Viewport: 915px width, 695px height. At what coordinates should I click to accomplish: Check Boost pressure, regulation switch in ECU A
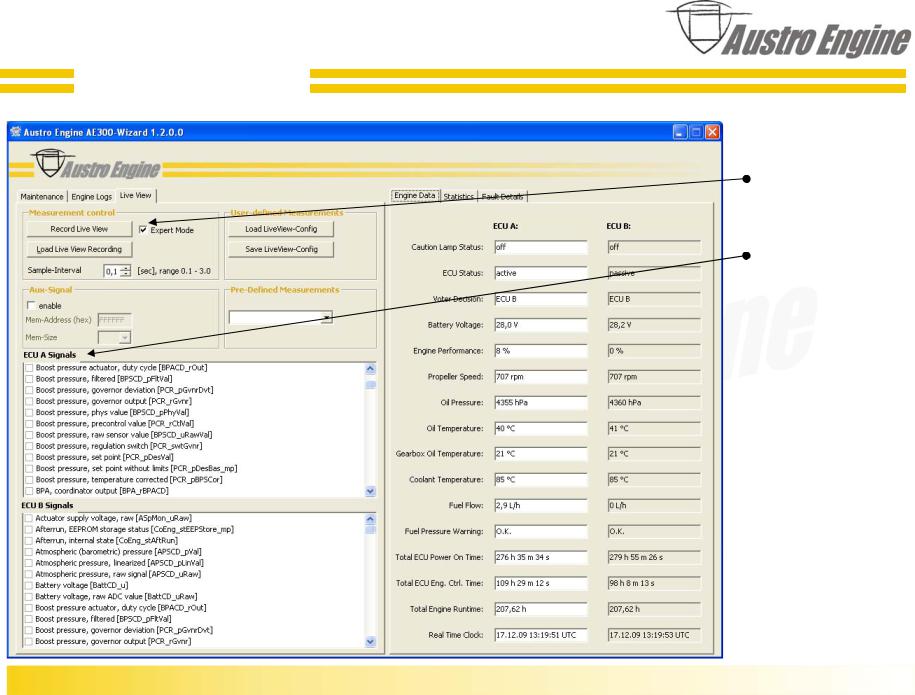(29, 446)
